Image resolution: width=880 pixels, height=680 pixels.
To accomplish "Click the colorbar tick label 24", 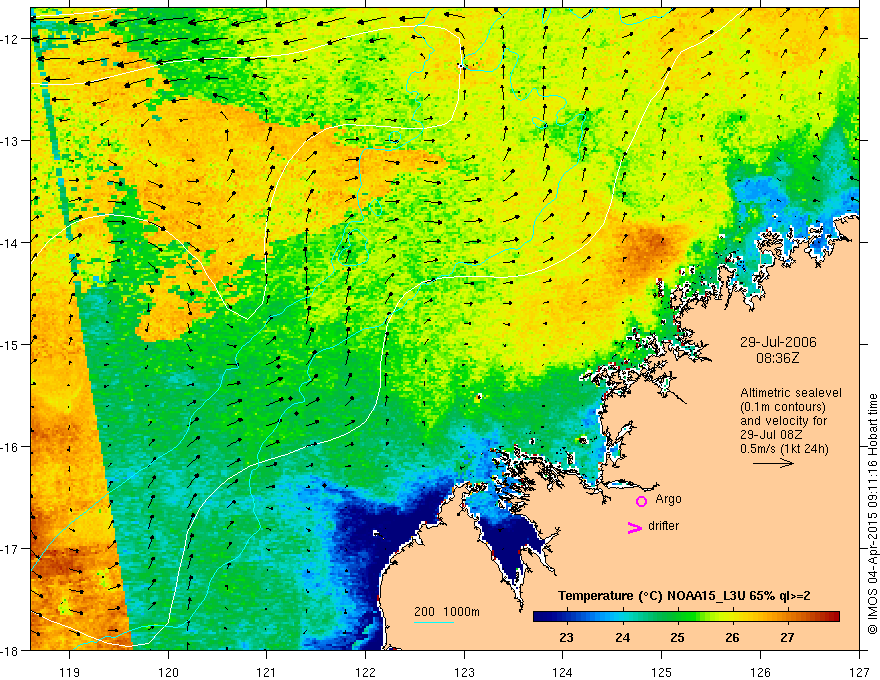I will 622,638.
